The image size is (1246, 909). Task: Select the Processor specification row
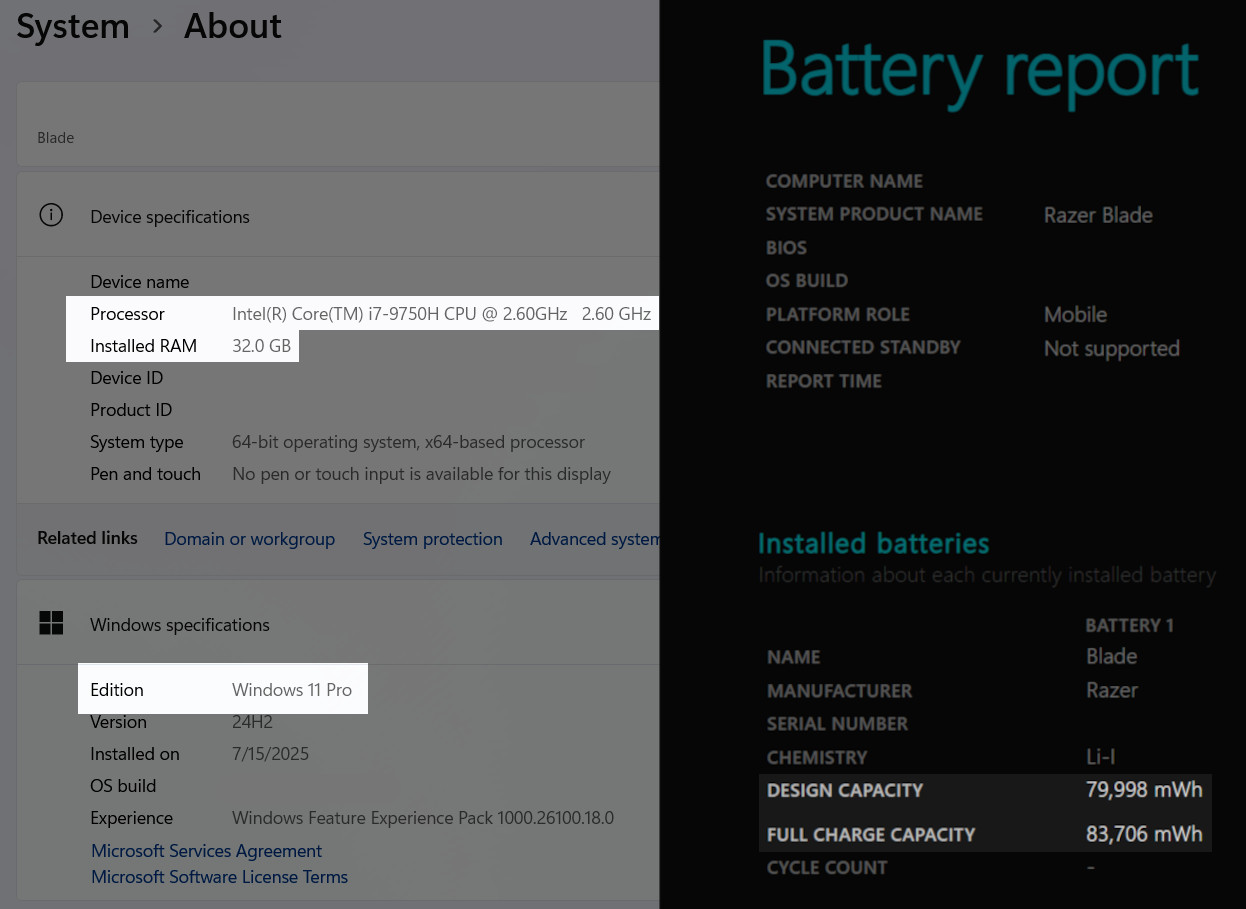[x=363, y=314]
